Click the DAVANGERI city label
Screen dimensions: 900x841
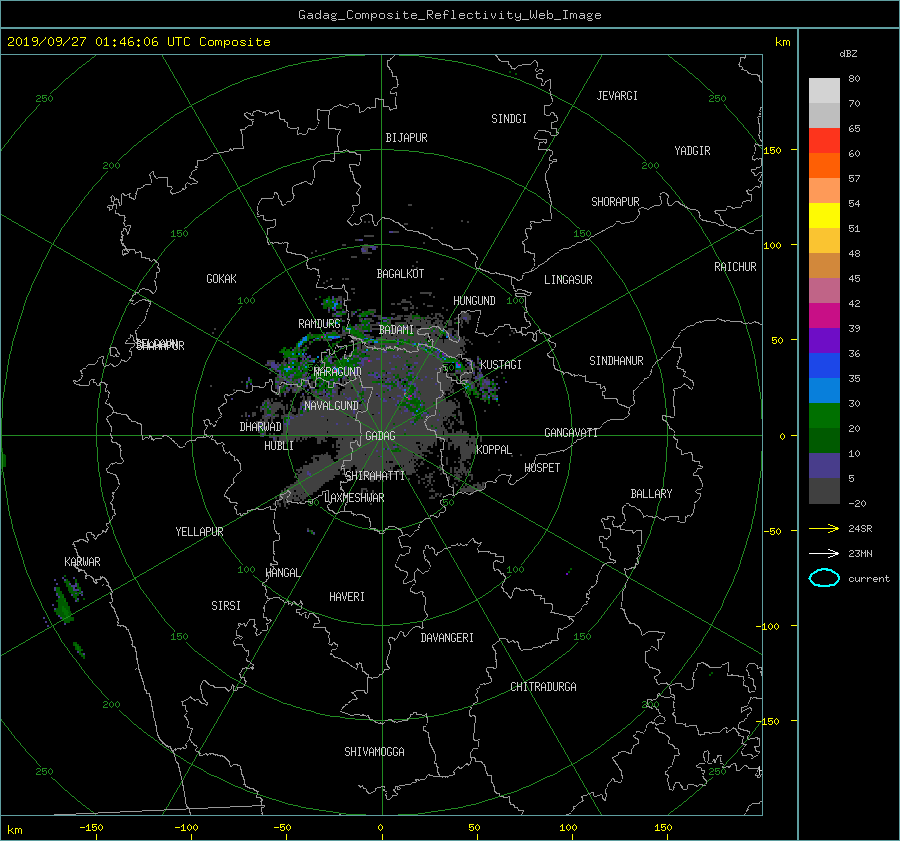pyautogui.click(x=447, y=638)
